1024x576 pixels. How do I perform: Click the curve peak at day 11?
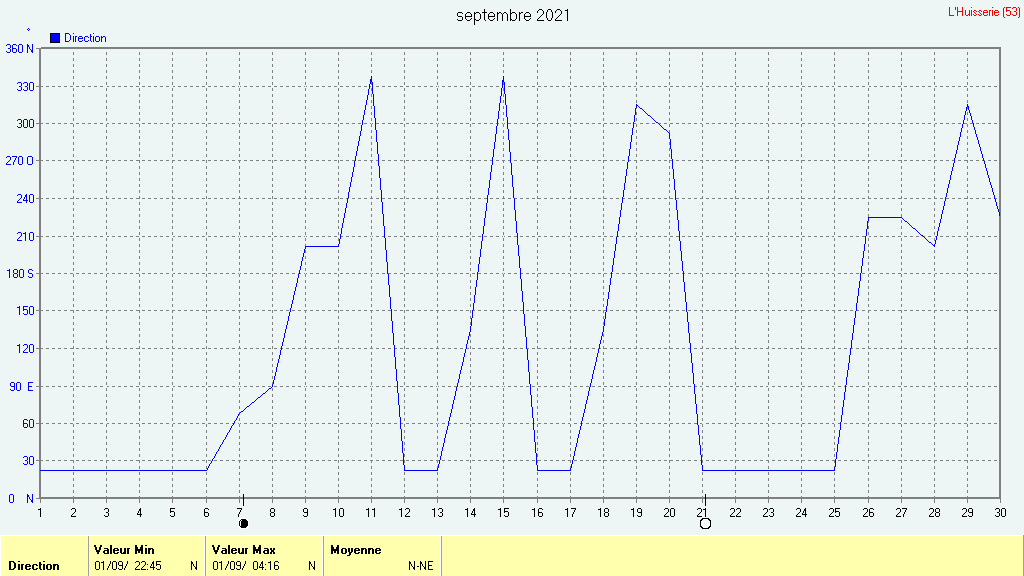coord(372,78)
